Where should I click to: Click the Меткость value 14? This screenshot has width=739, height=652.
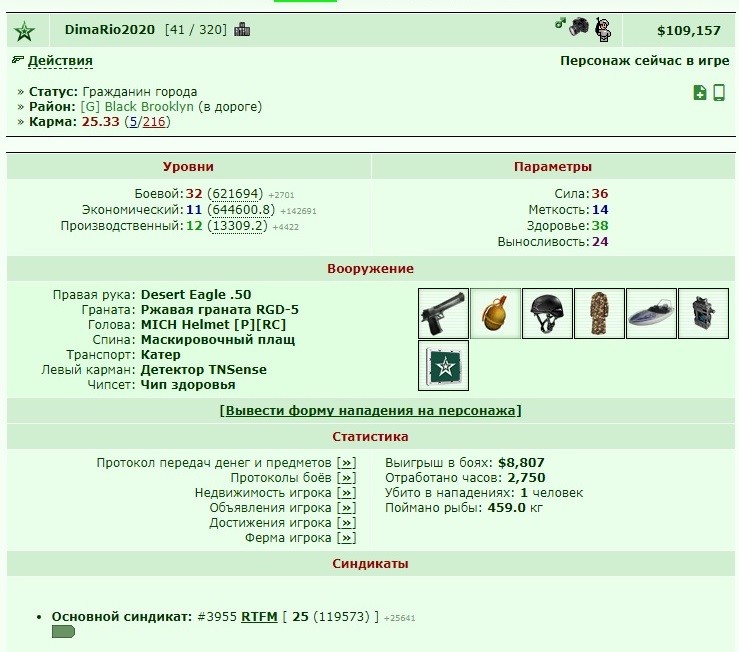(x=599, y=210)
